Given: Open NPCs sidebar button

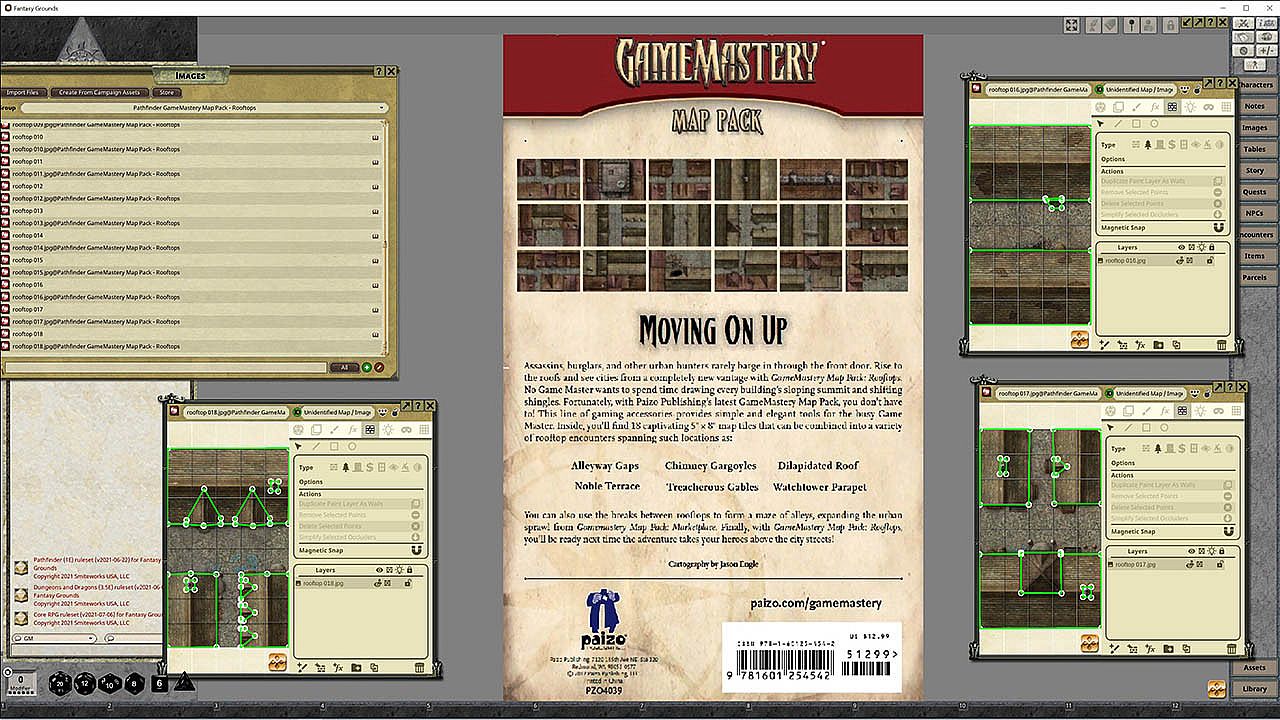Looking at the screenshot, I should [x=1255, y=213].
